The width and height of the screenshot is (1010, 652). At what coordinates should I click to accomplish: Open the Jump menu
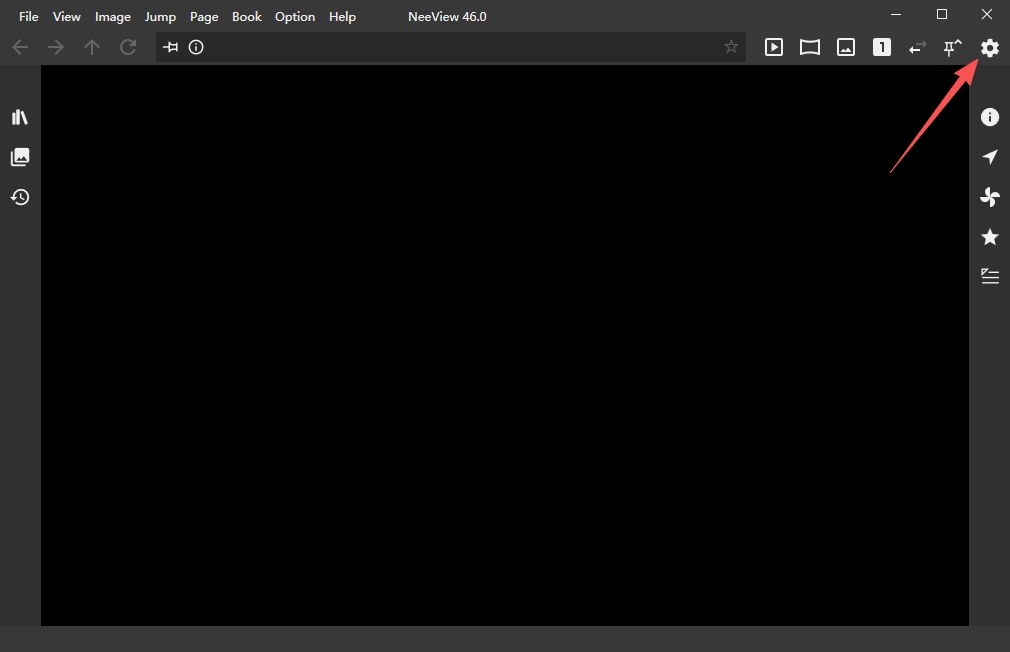click(x=160, y=17)
